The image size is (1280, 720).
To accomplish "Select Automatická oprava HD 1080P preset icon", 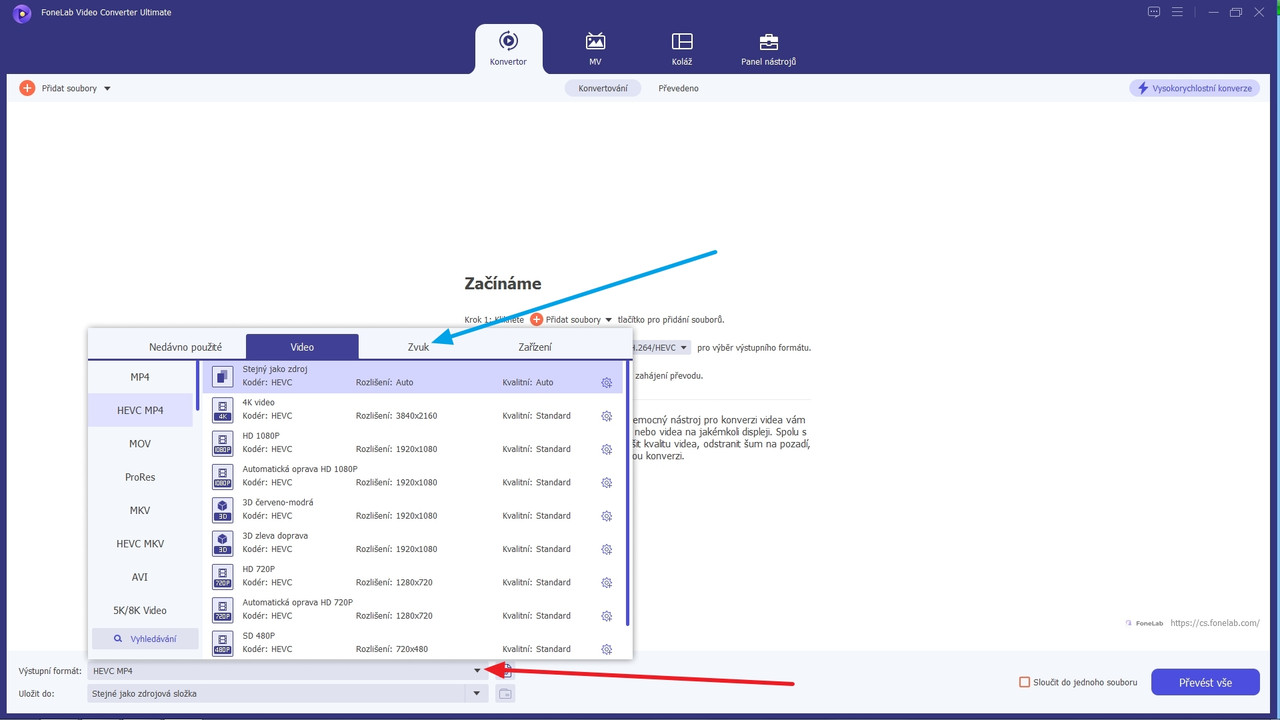I will [x=222, y=476].
